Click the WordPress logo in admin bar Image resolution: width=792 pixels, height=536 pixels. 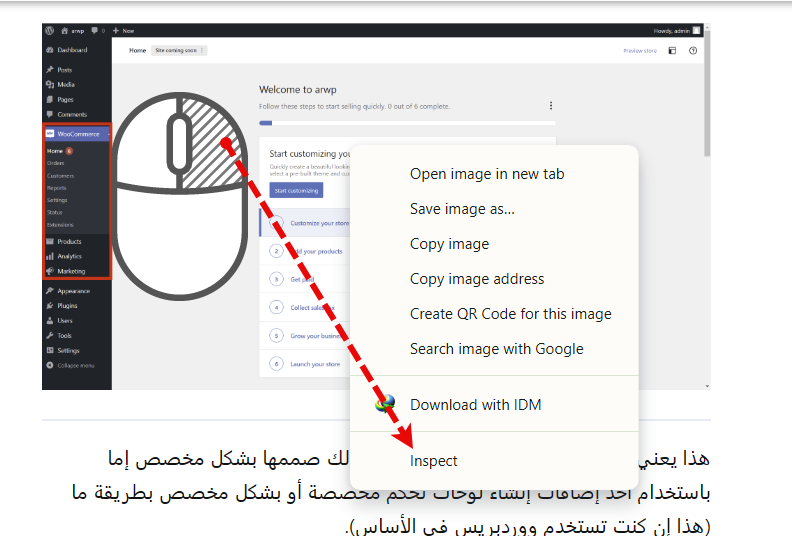tap(50, 30)
